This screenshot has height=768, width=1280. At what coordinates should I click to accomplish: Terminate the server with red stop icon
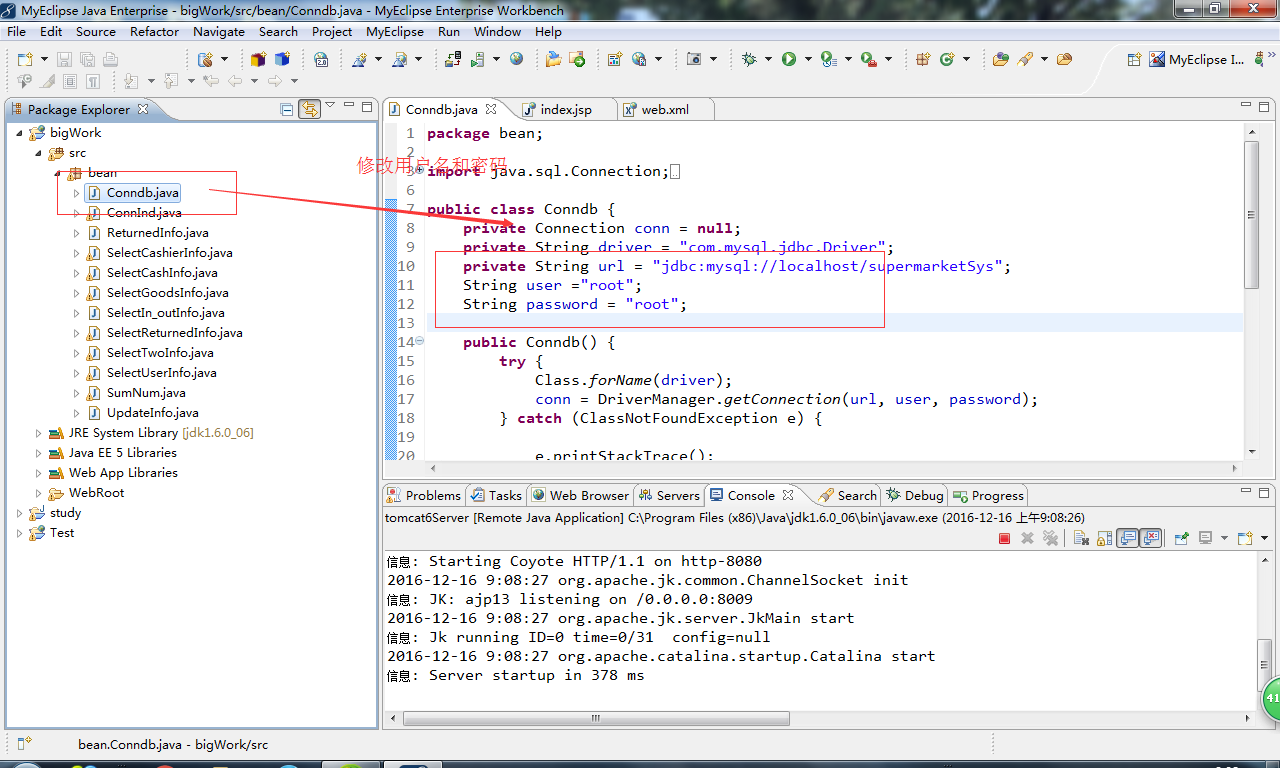tap(1004, 538)
